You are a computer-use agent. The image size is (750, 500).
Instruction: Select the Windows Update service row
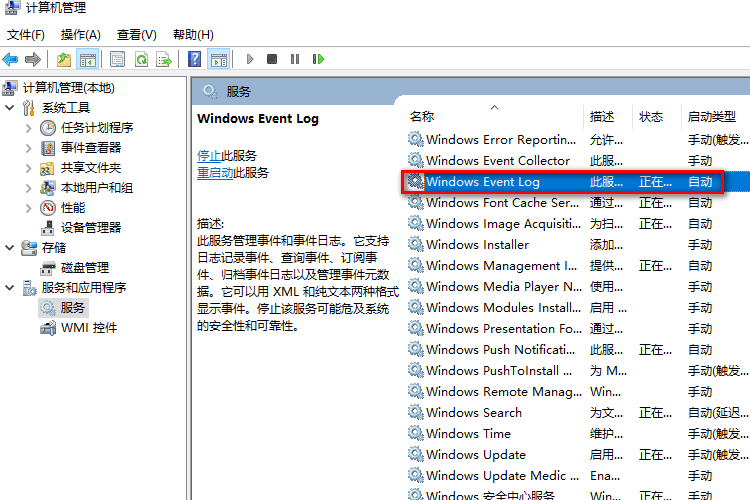pyautogui.click(x=577, y=455)
